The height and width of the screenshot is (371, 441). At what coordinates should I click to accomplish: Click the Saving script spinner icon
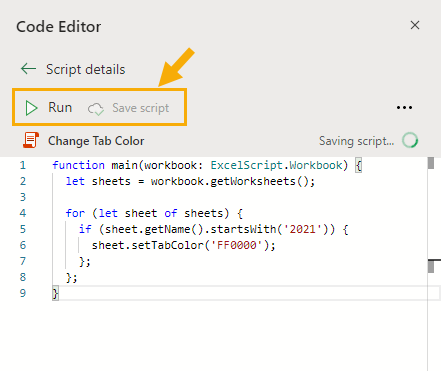[x=410, y=140]
